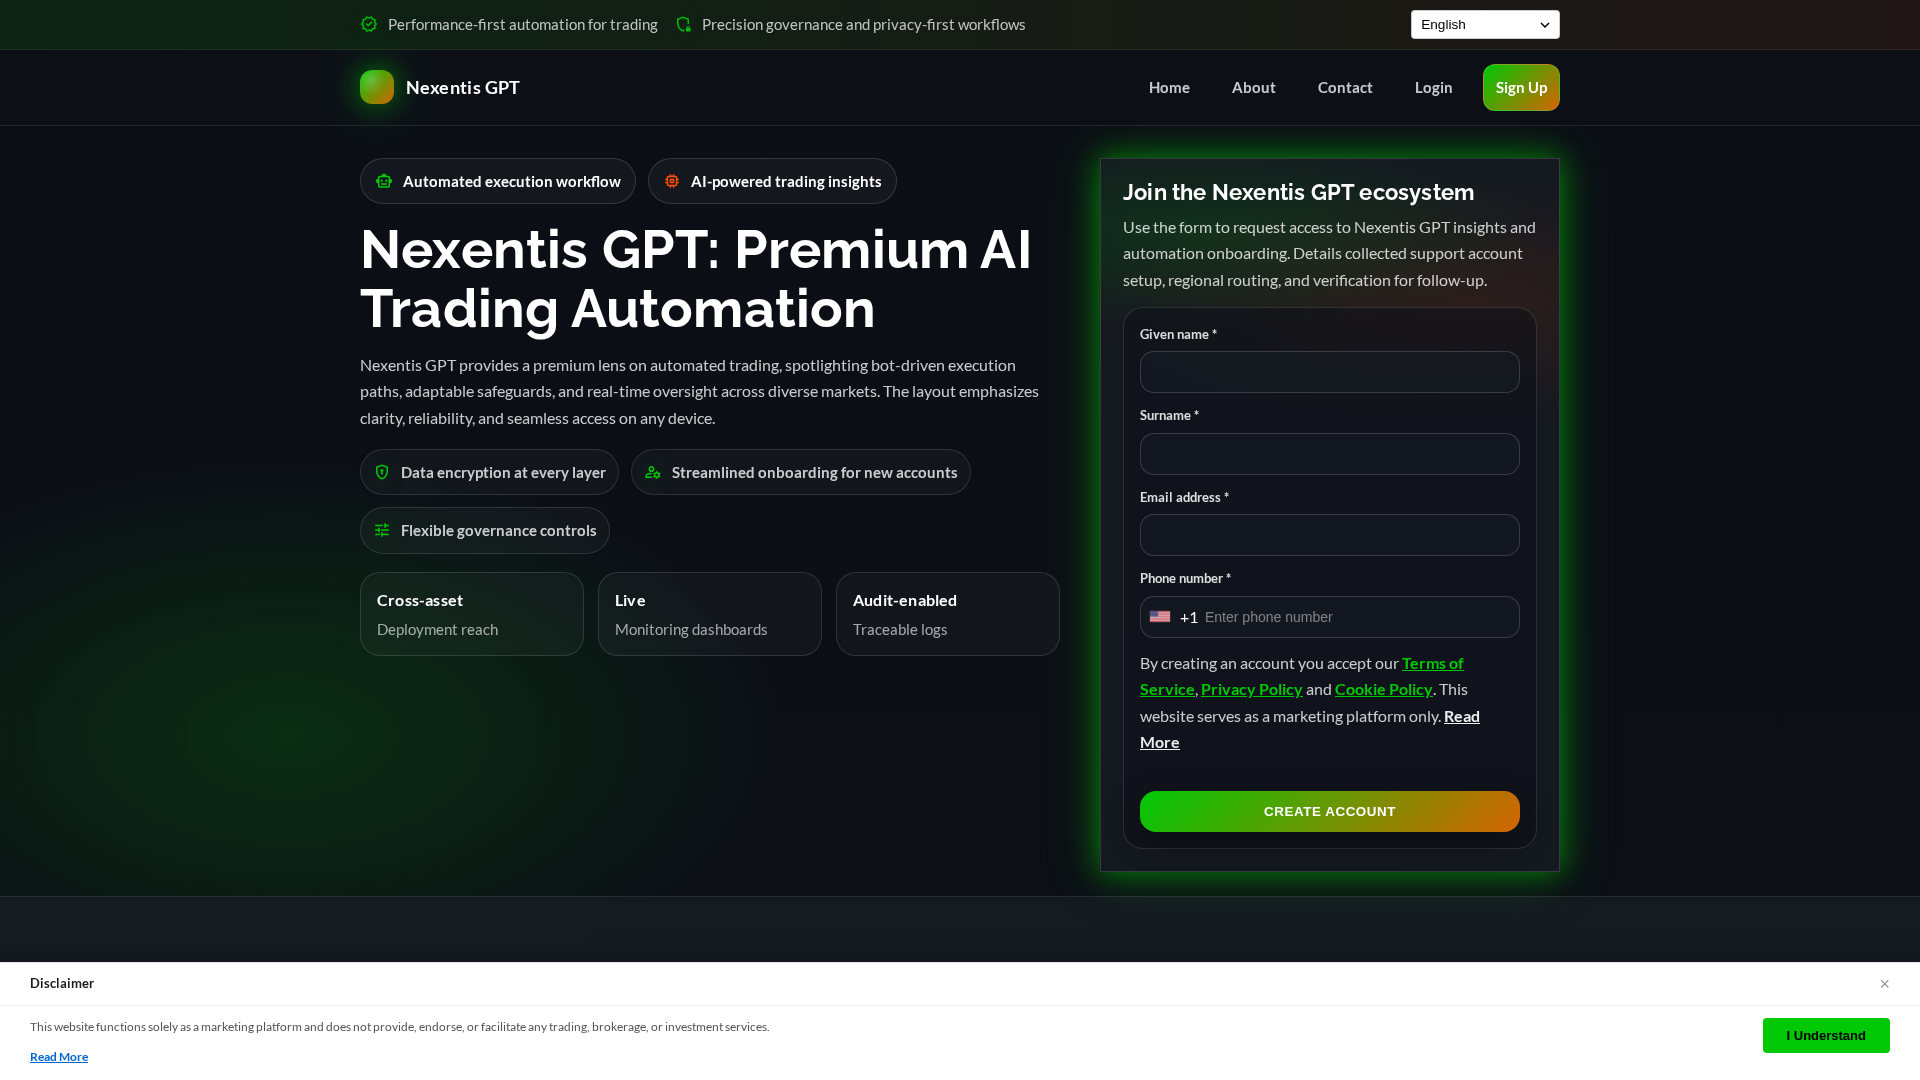Viewport: 1920px width, 1080px height.
Task: Click the user icon in Streamlined onboarding pill
Action: (653, 472)
